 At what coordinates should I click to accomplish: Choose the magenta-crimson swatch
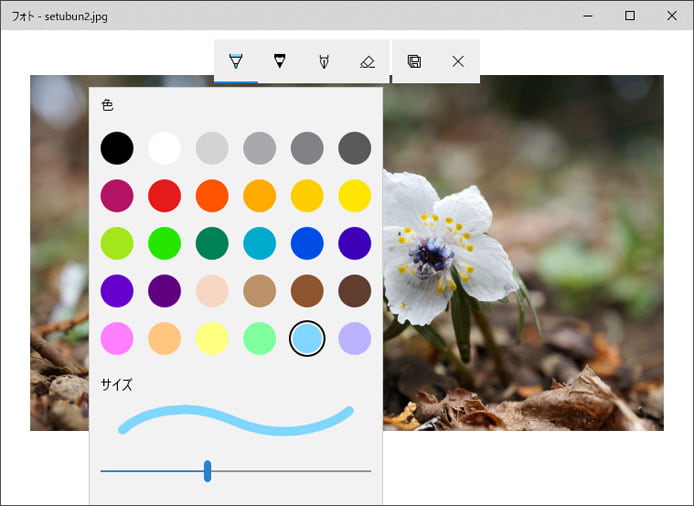point(117,196)
